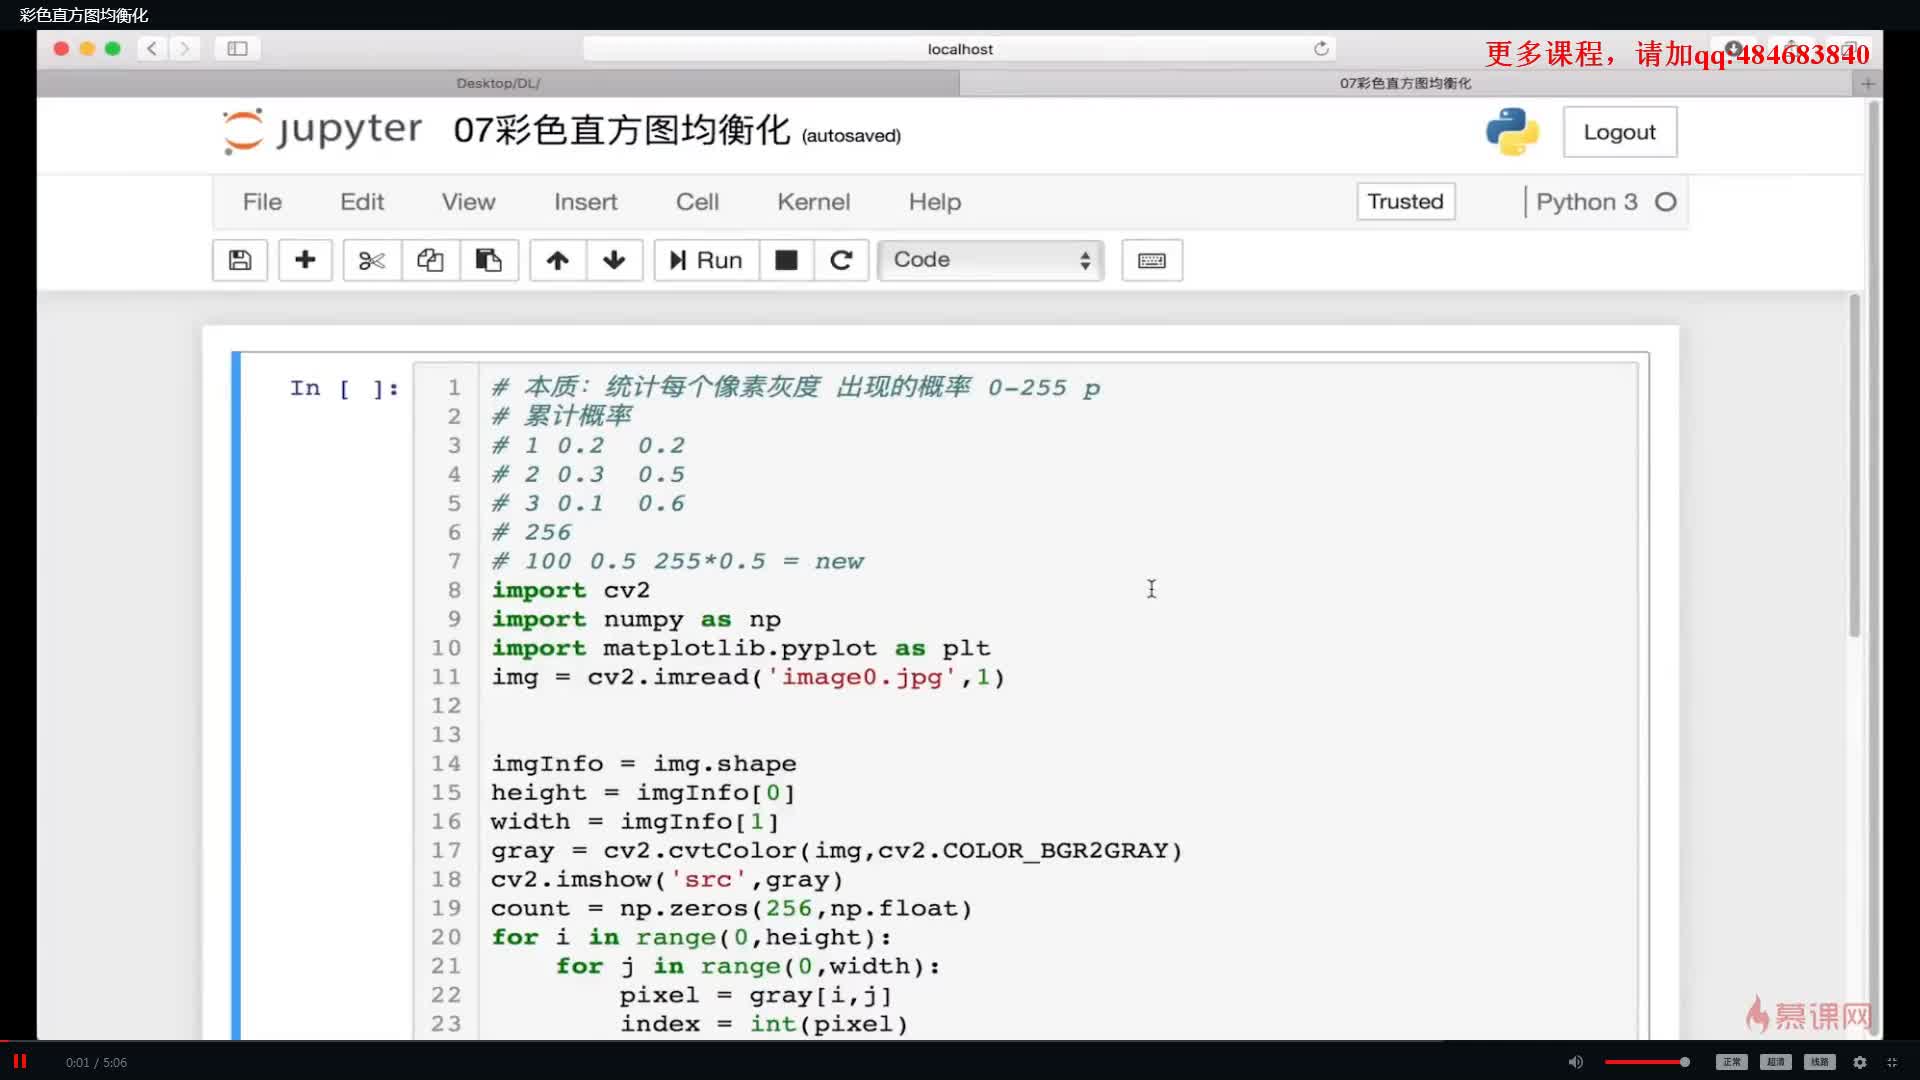
Task: Run the current cell
Action: point(706,260)
